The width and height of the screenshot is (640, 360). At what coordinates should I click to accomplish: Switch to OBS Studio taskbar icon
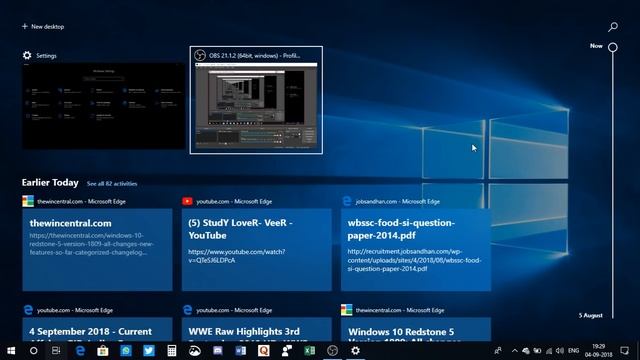click(x=332, y=351)
